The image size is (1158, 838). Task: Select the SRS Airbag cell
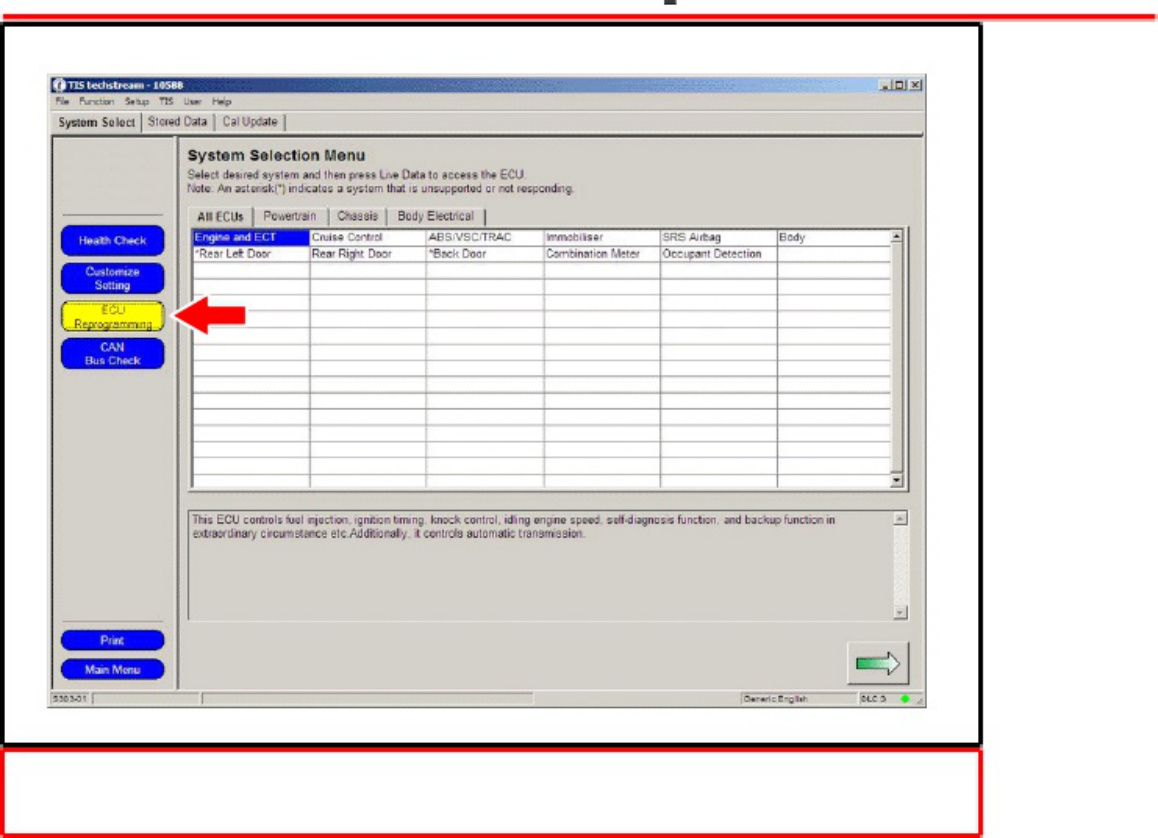coord(718,238)
